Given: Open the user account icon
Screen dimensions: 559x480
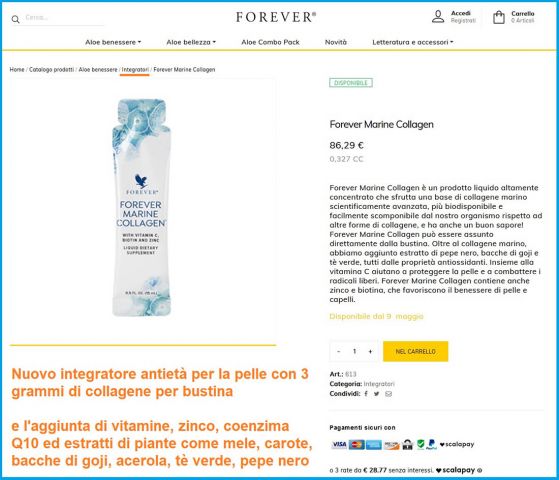Looking at the screenshot, I should (x=438, y=16).
